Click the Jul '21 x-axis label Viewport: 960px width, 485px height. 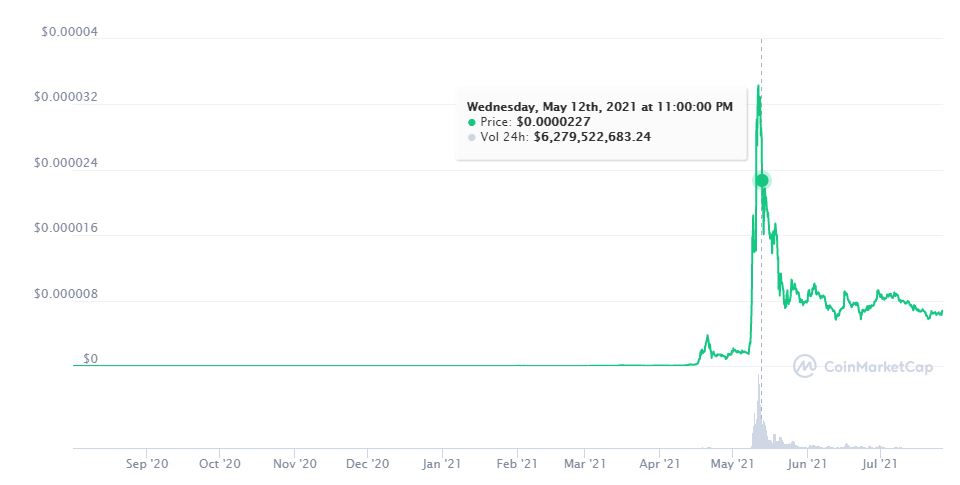click(878, 464)
